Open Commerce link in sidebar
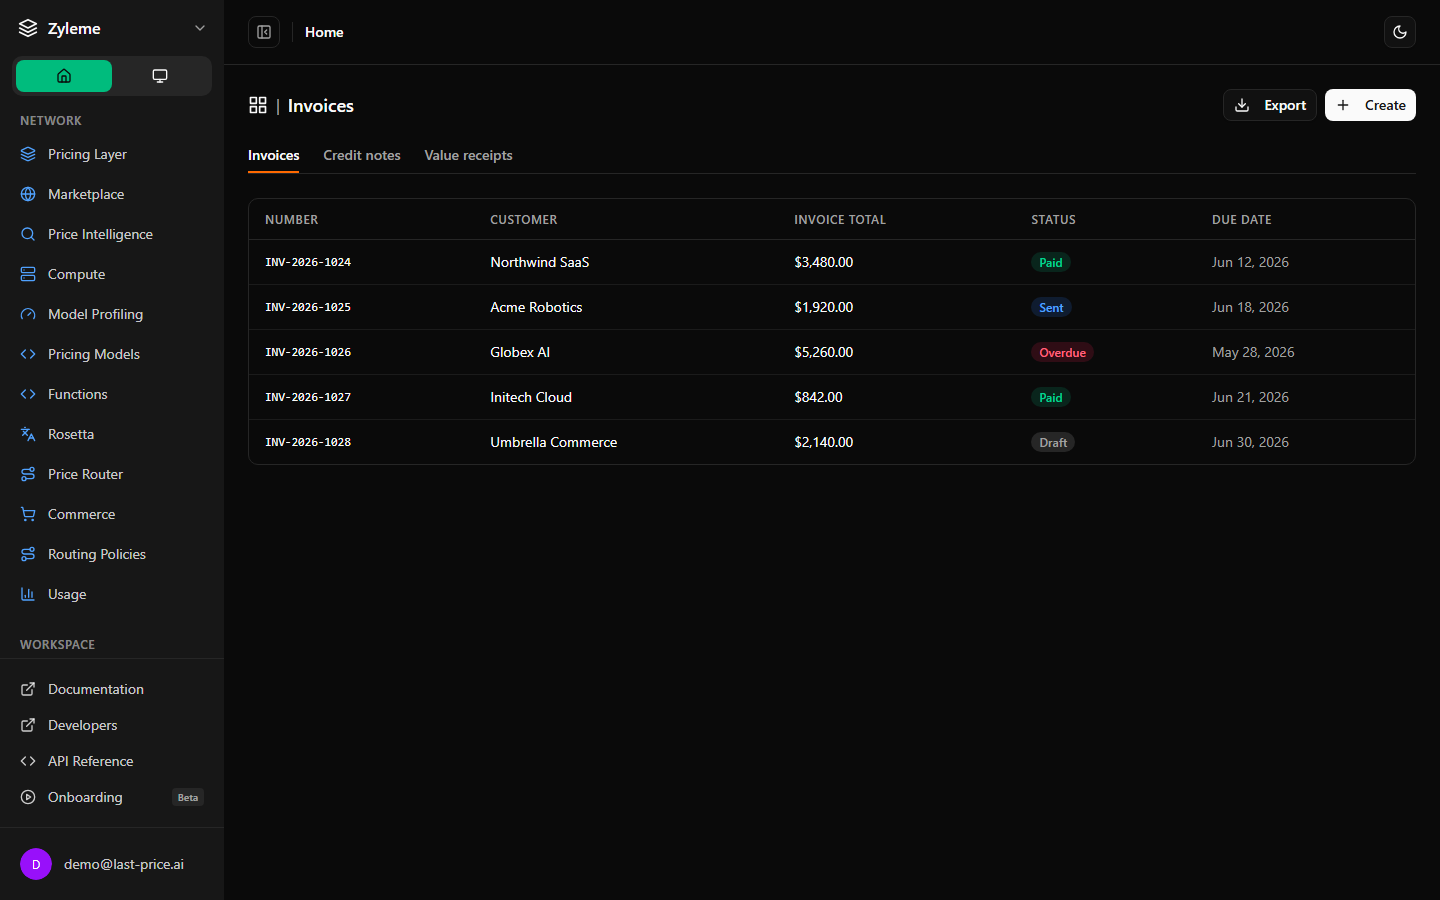 point(112,514)
